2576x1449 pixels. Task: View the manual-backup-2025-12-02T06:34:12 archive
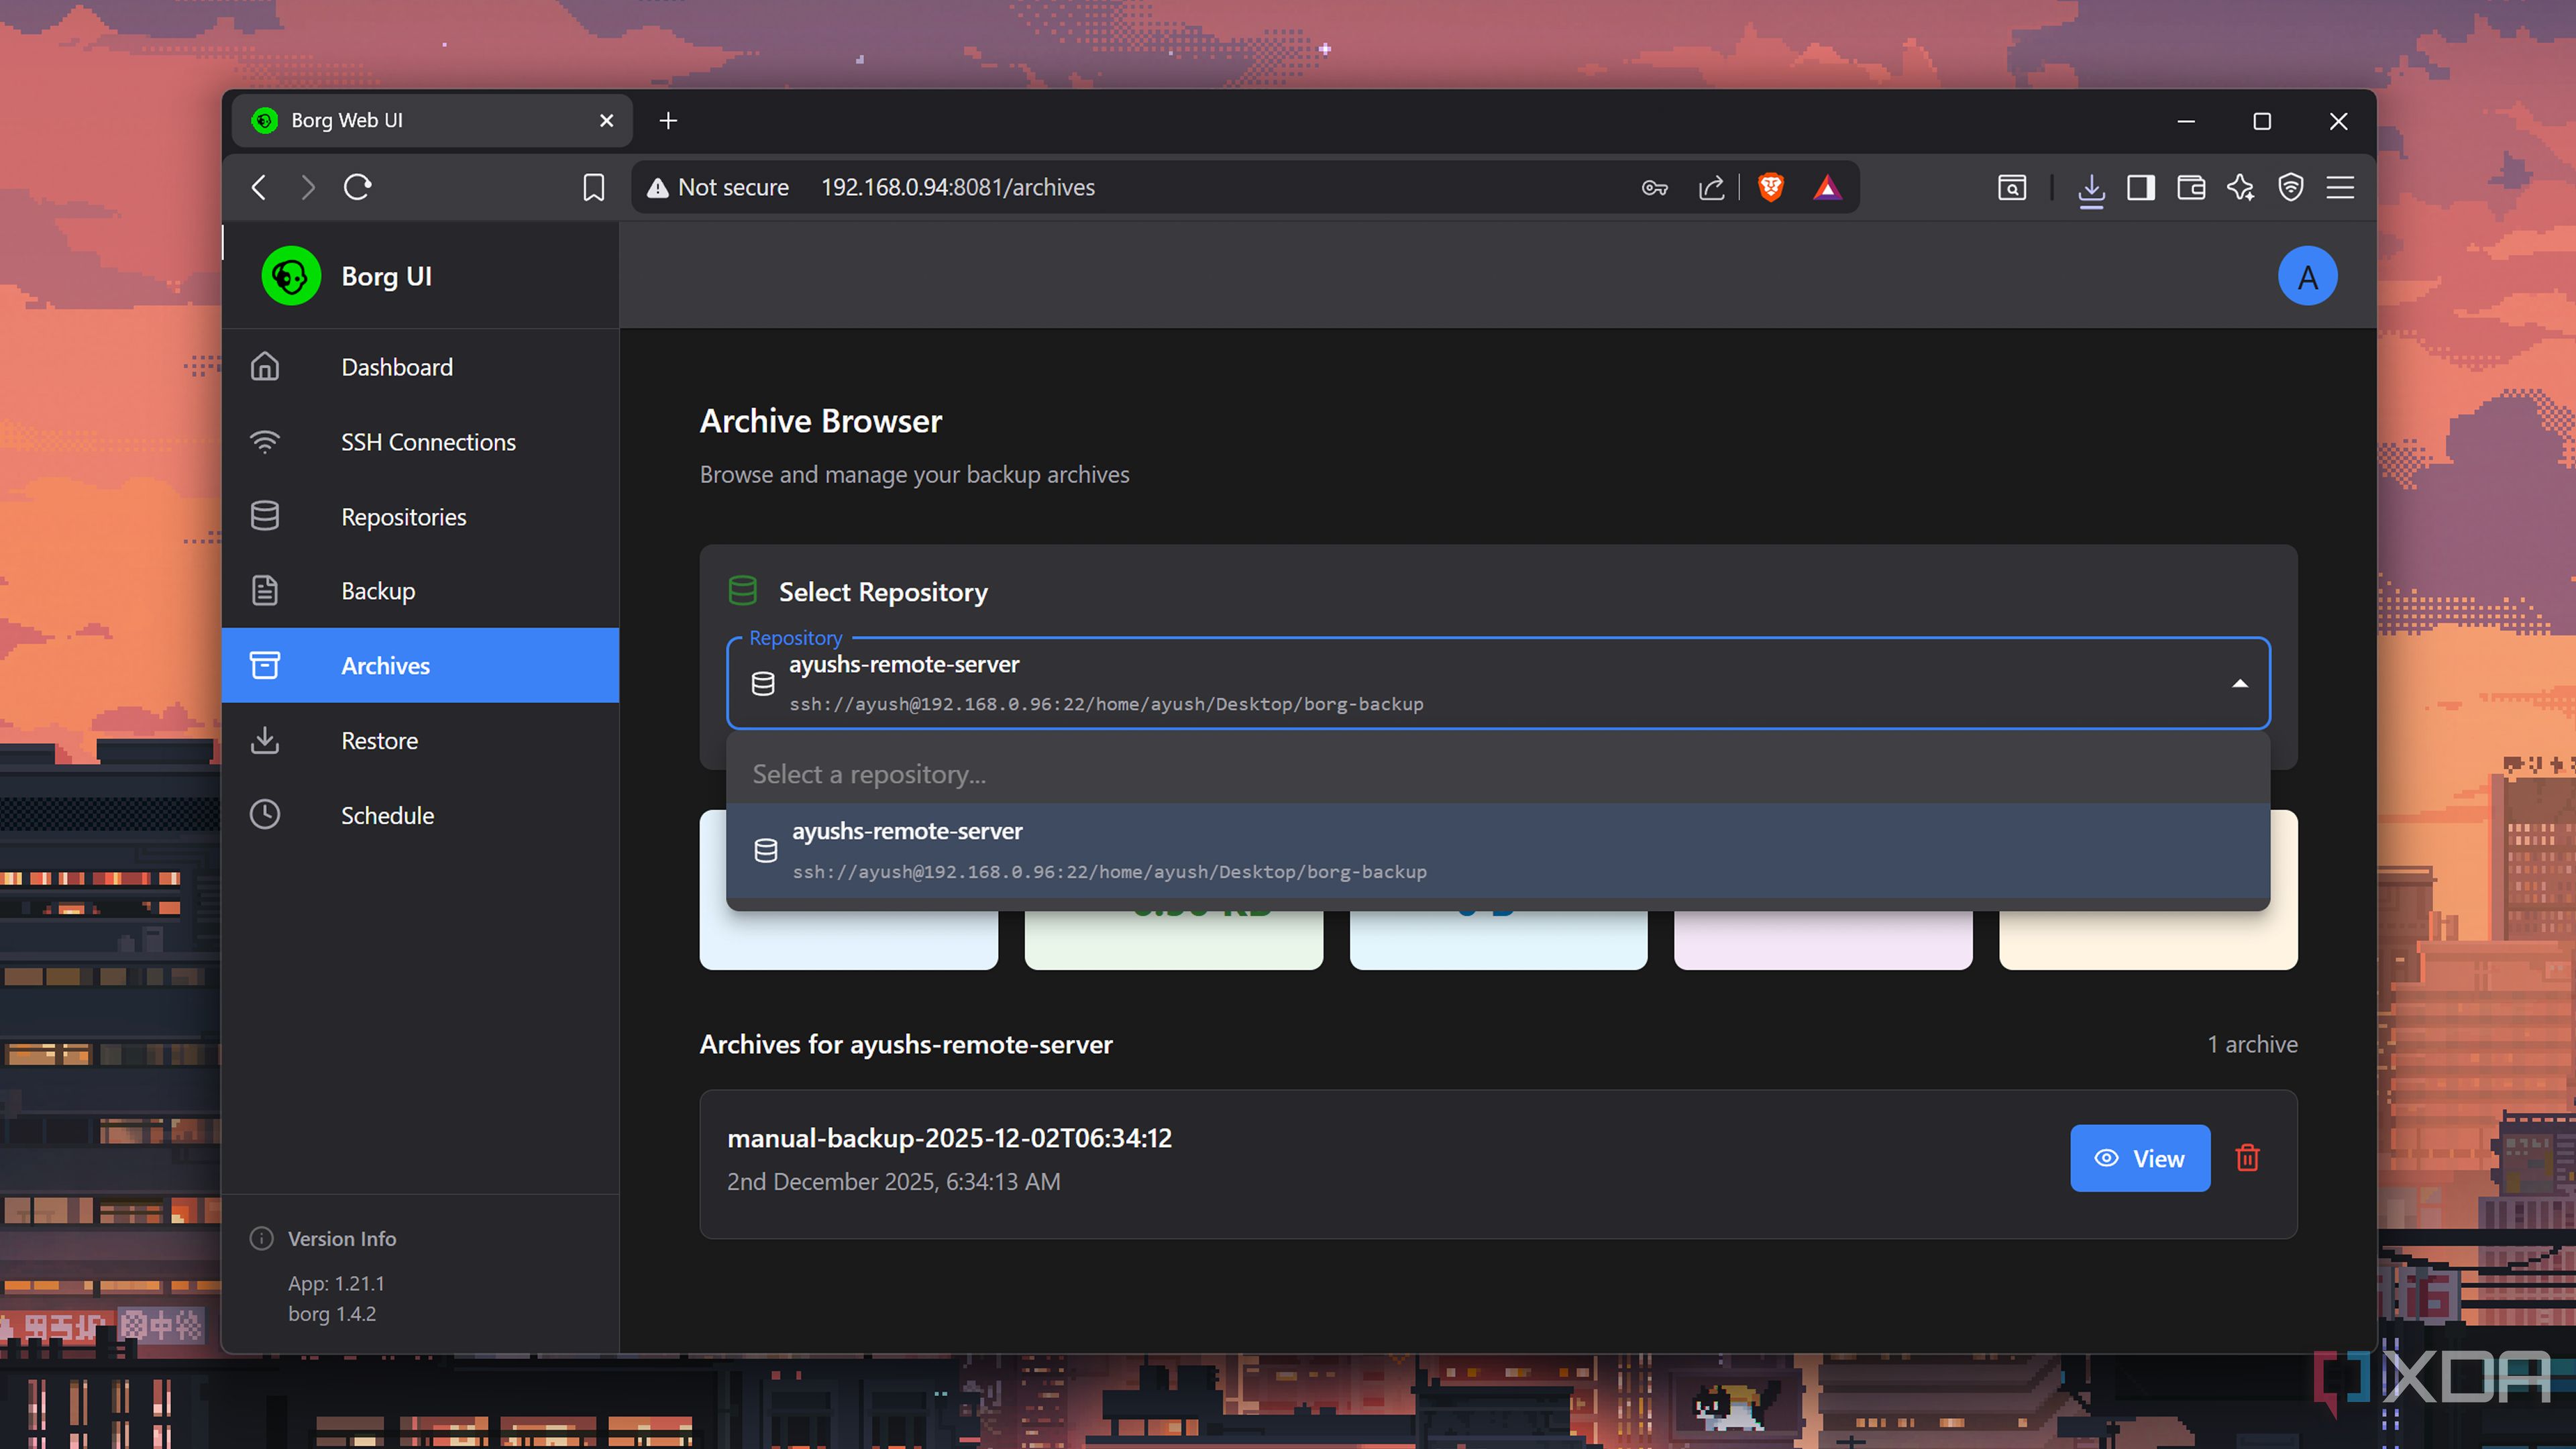pyautogui.click(x=2139, y=1158)
